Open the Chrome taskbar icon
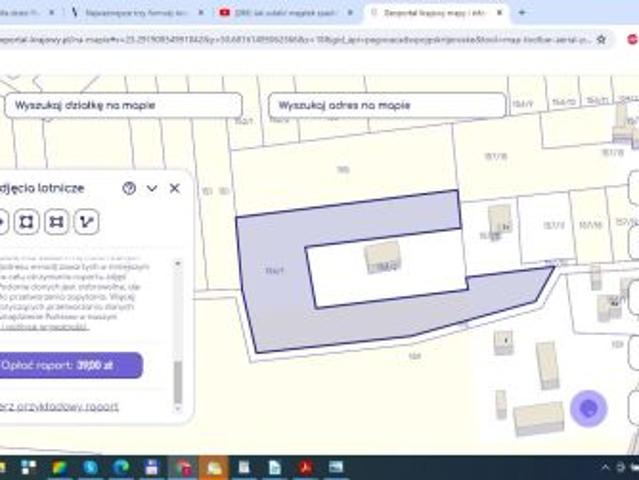The image size is (639, 480). click(183, 467)
